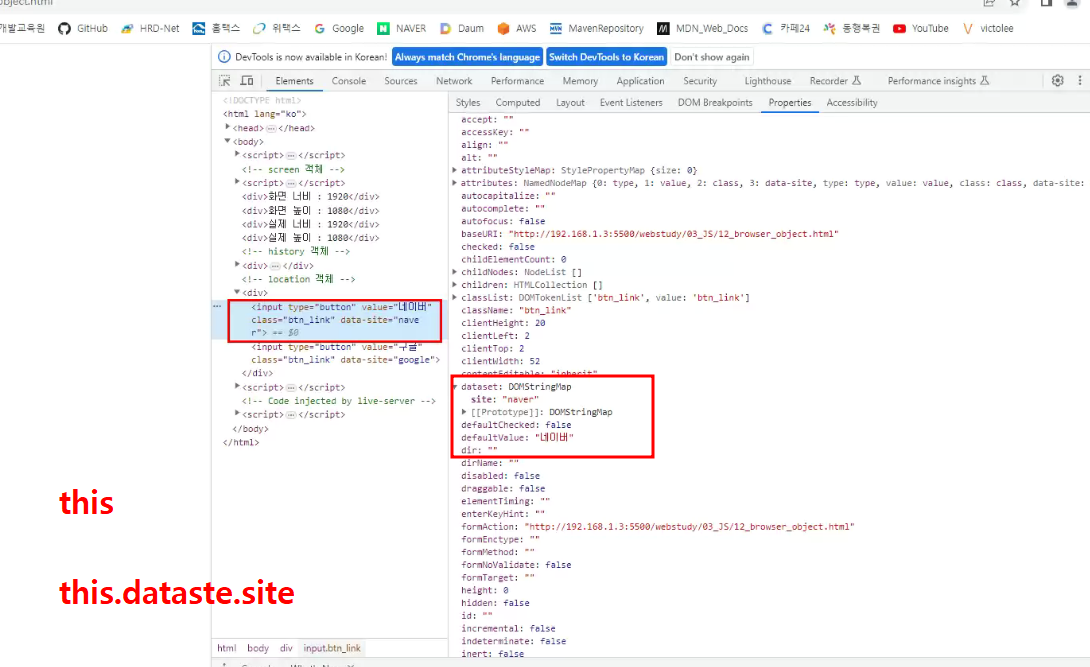The height and width of the screenshot is (667, 1090).
Task: Select the closing html tag line
Action: point(241,442)
